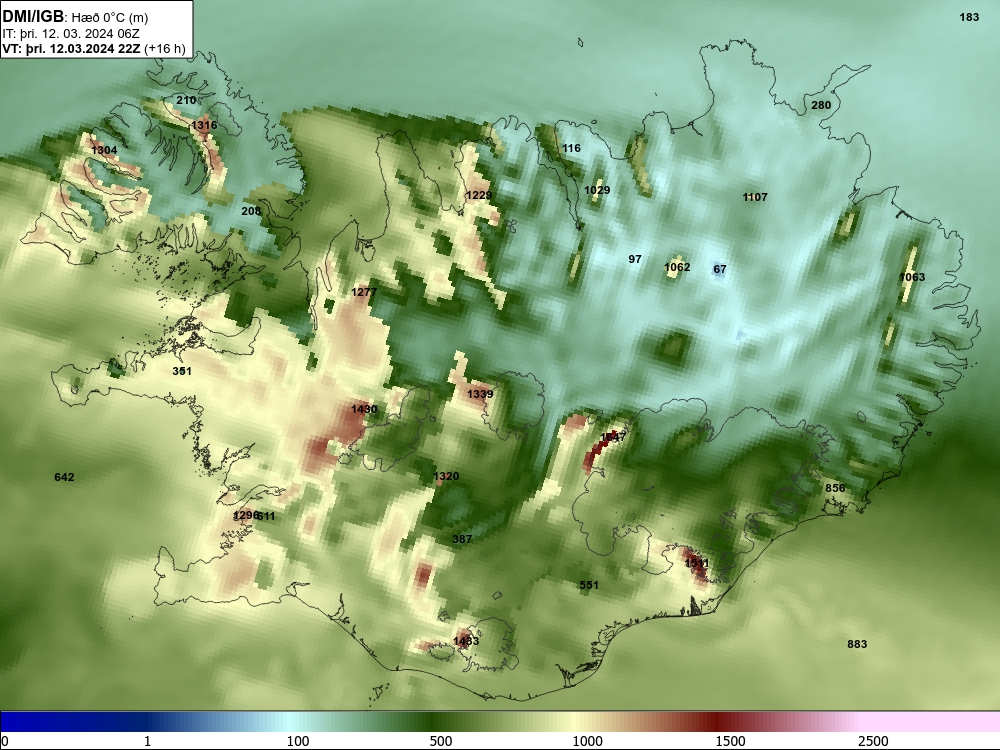The height and width of the screenshot is (750, 1000).
Task: Click the 1000 tick on the color scale
Action: point(587,741)
